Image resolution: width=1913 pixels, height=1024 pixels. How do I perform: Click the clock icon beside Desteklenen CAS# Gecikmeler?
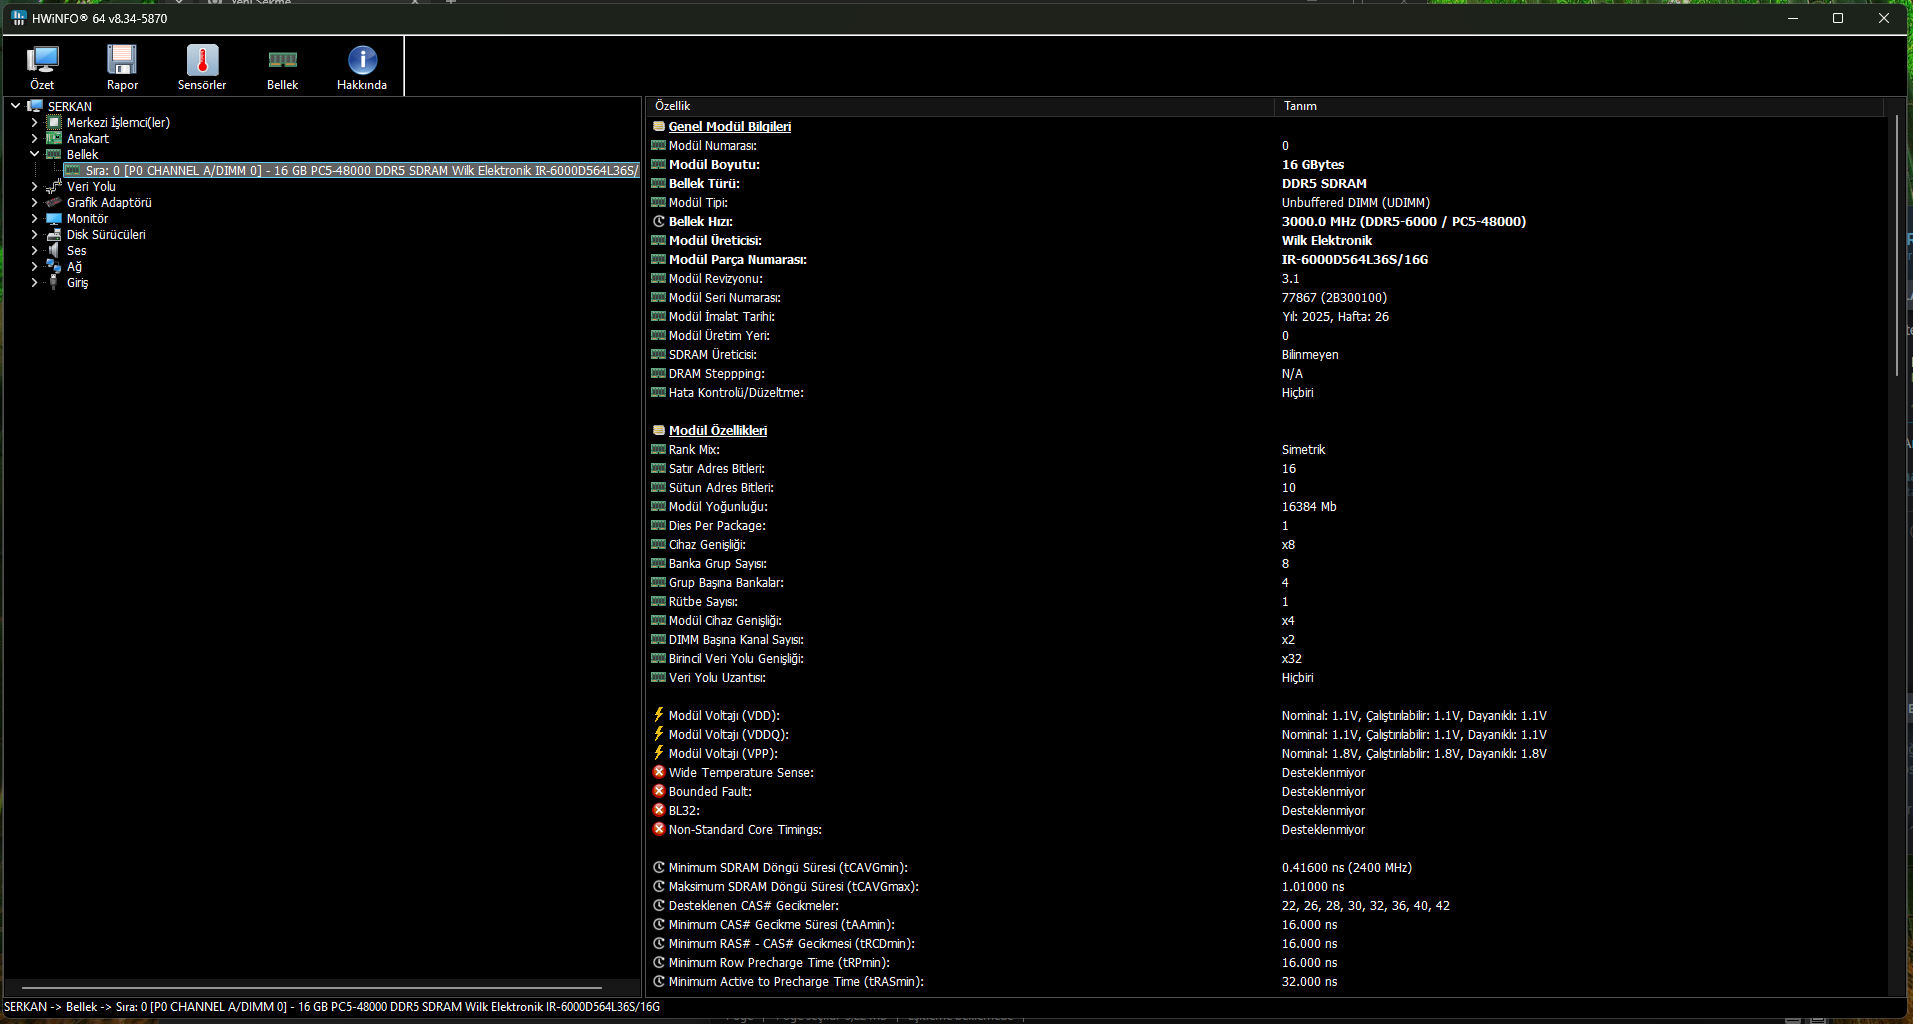[x=659, y=905]
